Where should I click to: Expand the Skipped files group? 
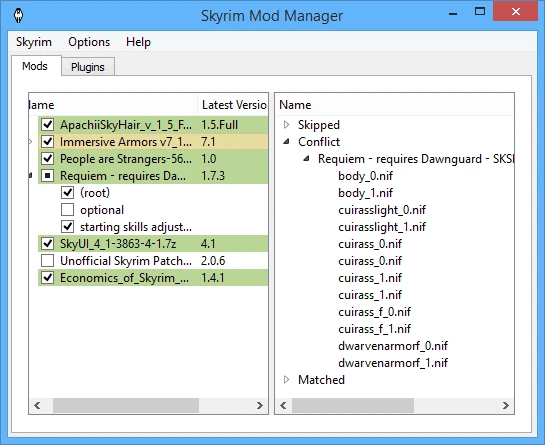(x=286, y=124)
